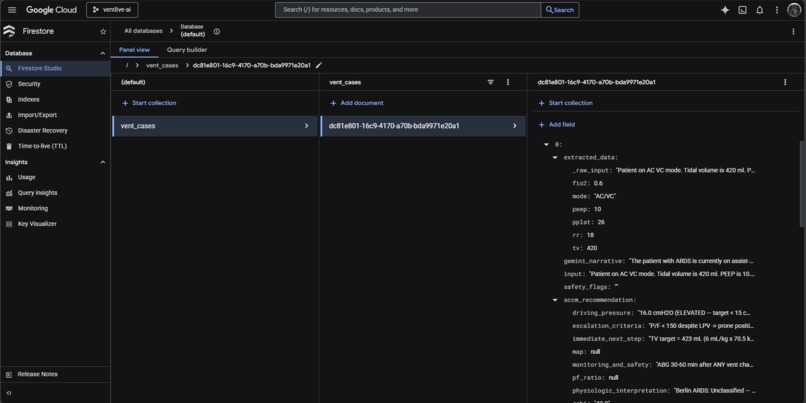Open the ventlive-ai project selector
This screenshot has width=806, height=403.
[112, 10]
